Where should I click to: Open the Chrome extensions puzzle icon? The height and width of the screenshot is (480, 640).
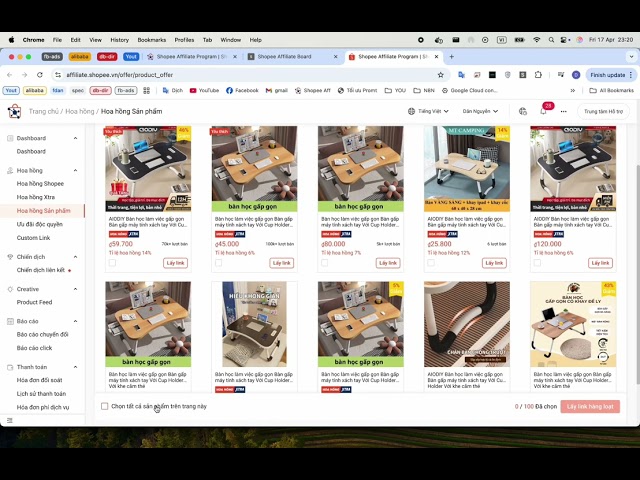pyautogui.click(x=538, y=75)
